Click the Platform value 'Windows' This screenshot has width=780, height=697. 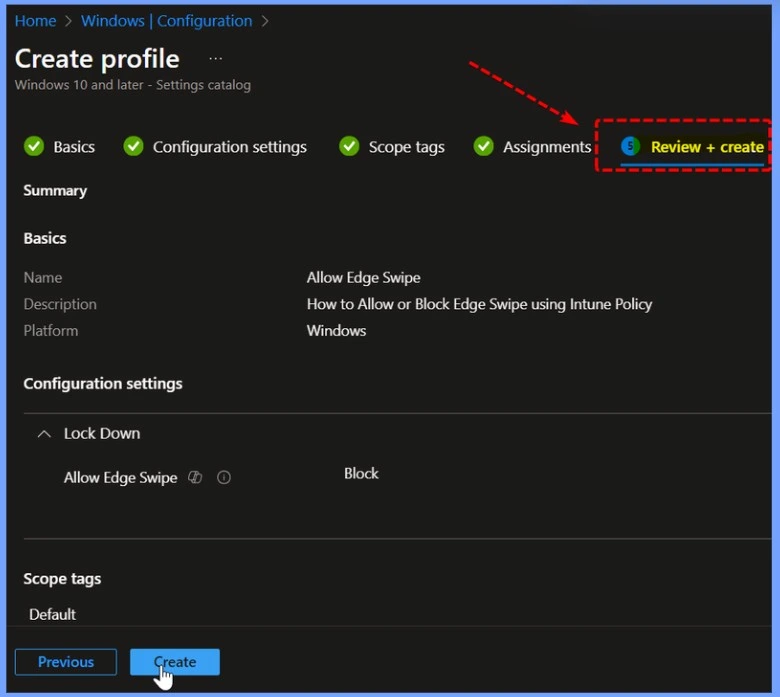336,331
